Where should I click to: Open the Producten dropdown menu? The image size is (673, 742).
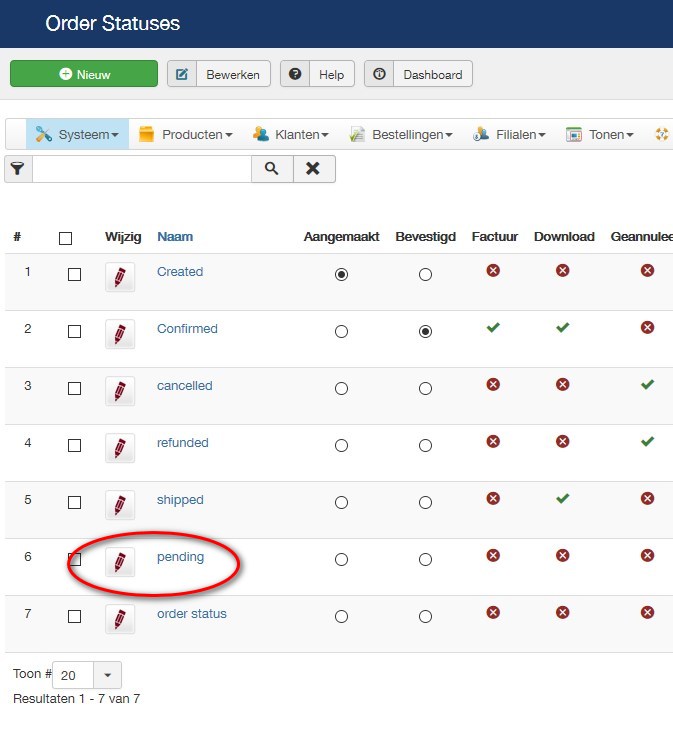point(186,134)
